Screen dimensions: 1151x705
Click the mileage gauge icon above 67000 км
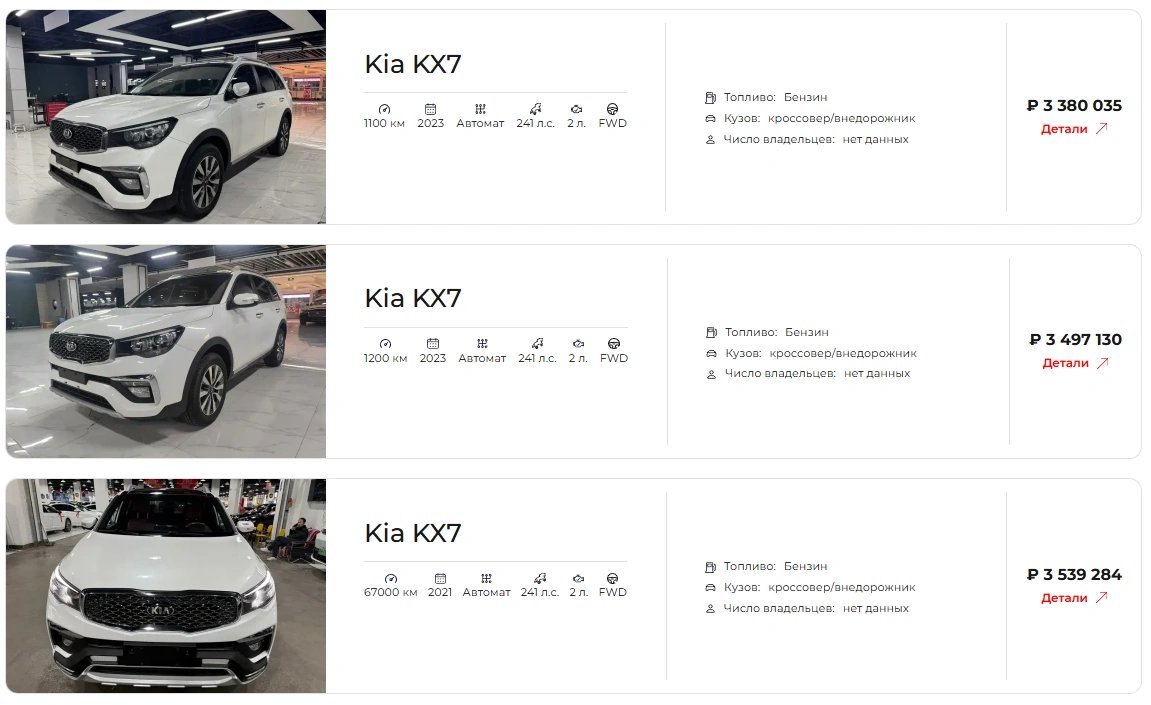point(391,578)
